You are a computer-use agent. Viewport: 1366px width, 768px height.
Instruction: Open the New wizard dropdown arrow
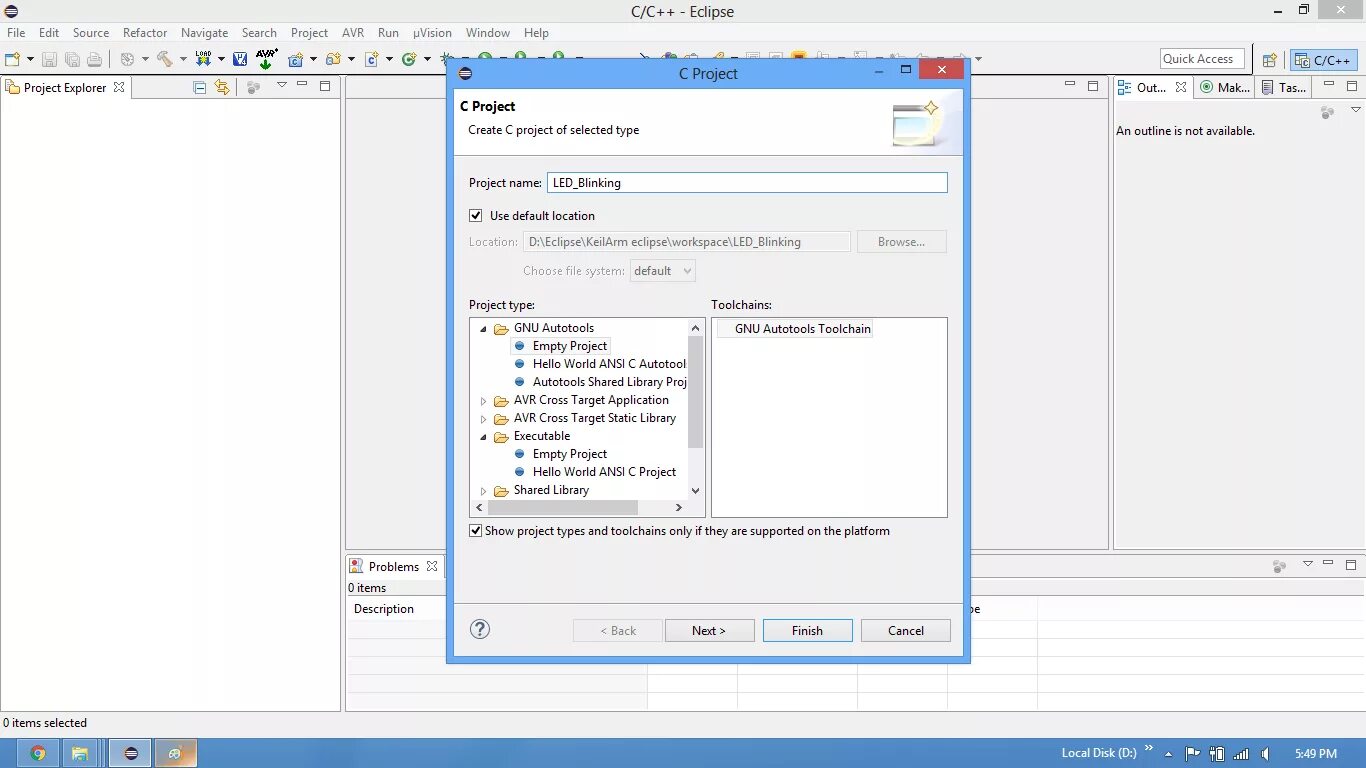click(31, 60)
